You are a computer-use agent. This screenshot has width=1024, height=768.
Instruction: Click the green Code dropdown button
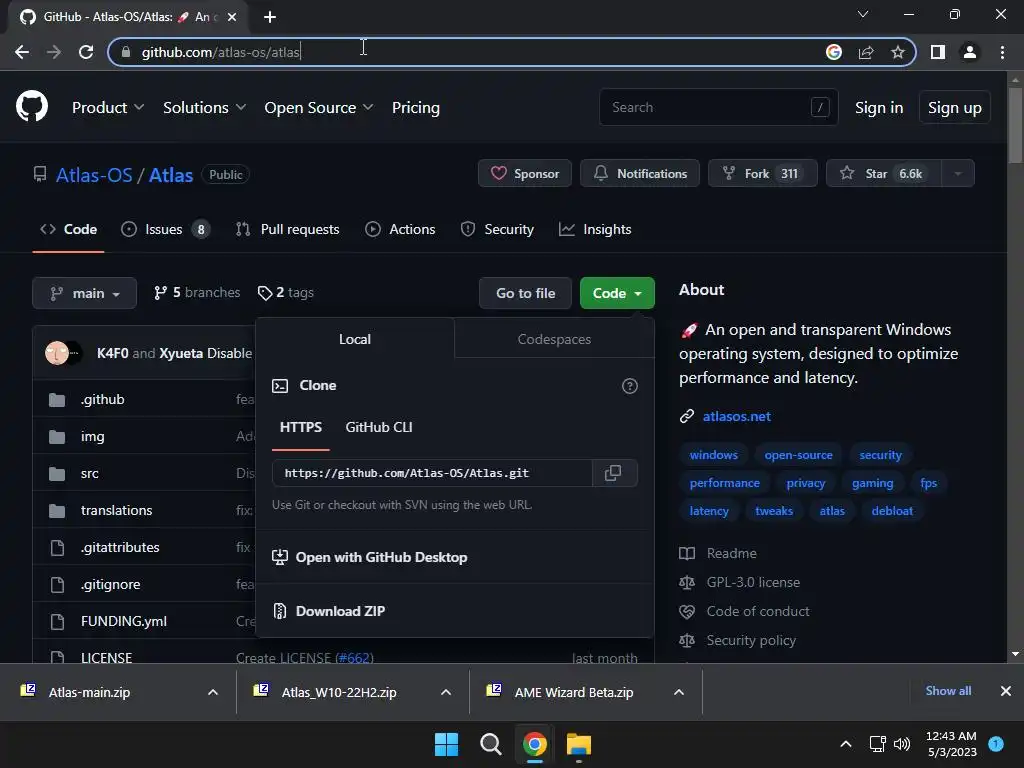click(x=617, y=293)
